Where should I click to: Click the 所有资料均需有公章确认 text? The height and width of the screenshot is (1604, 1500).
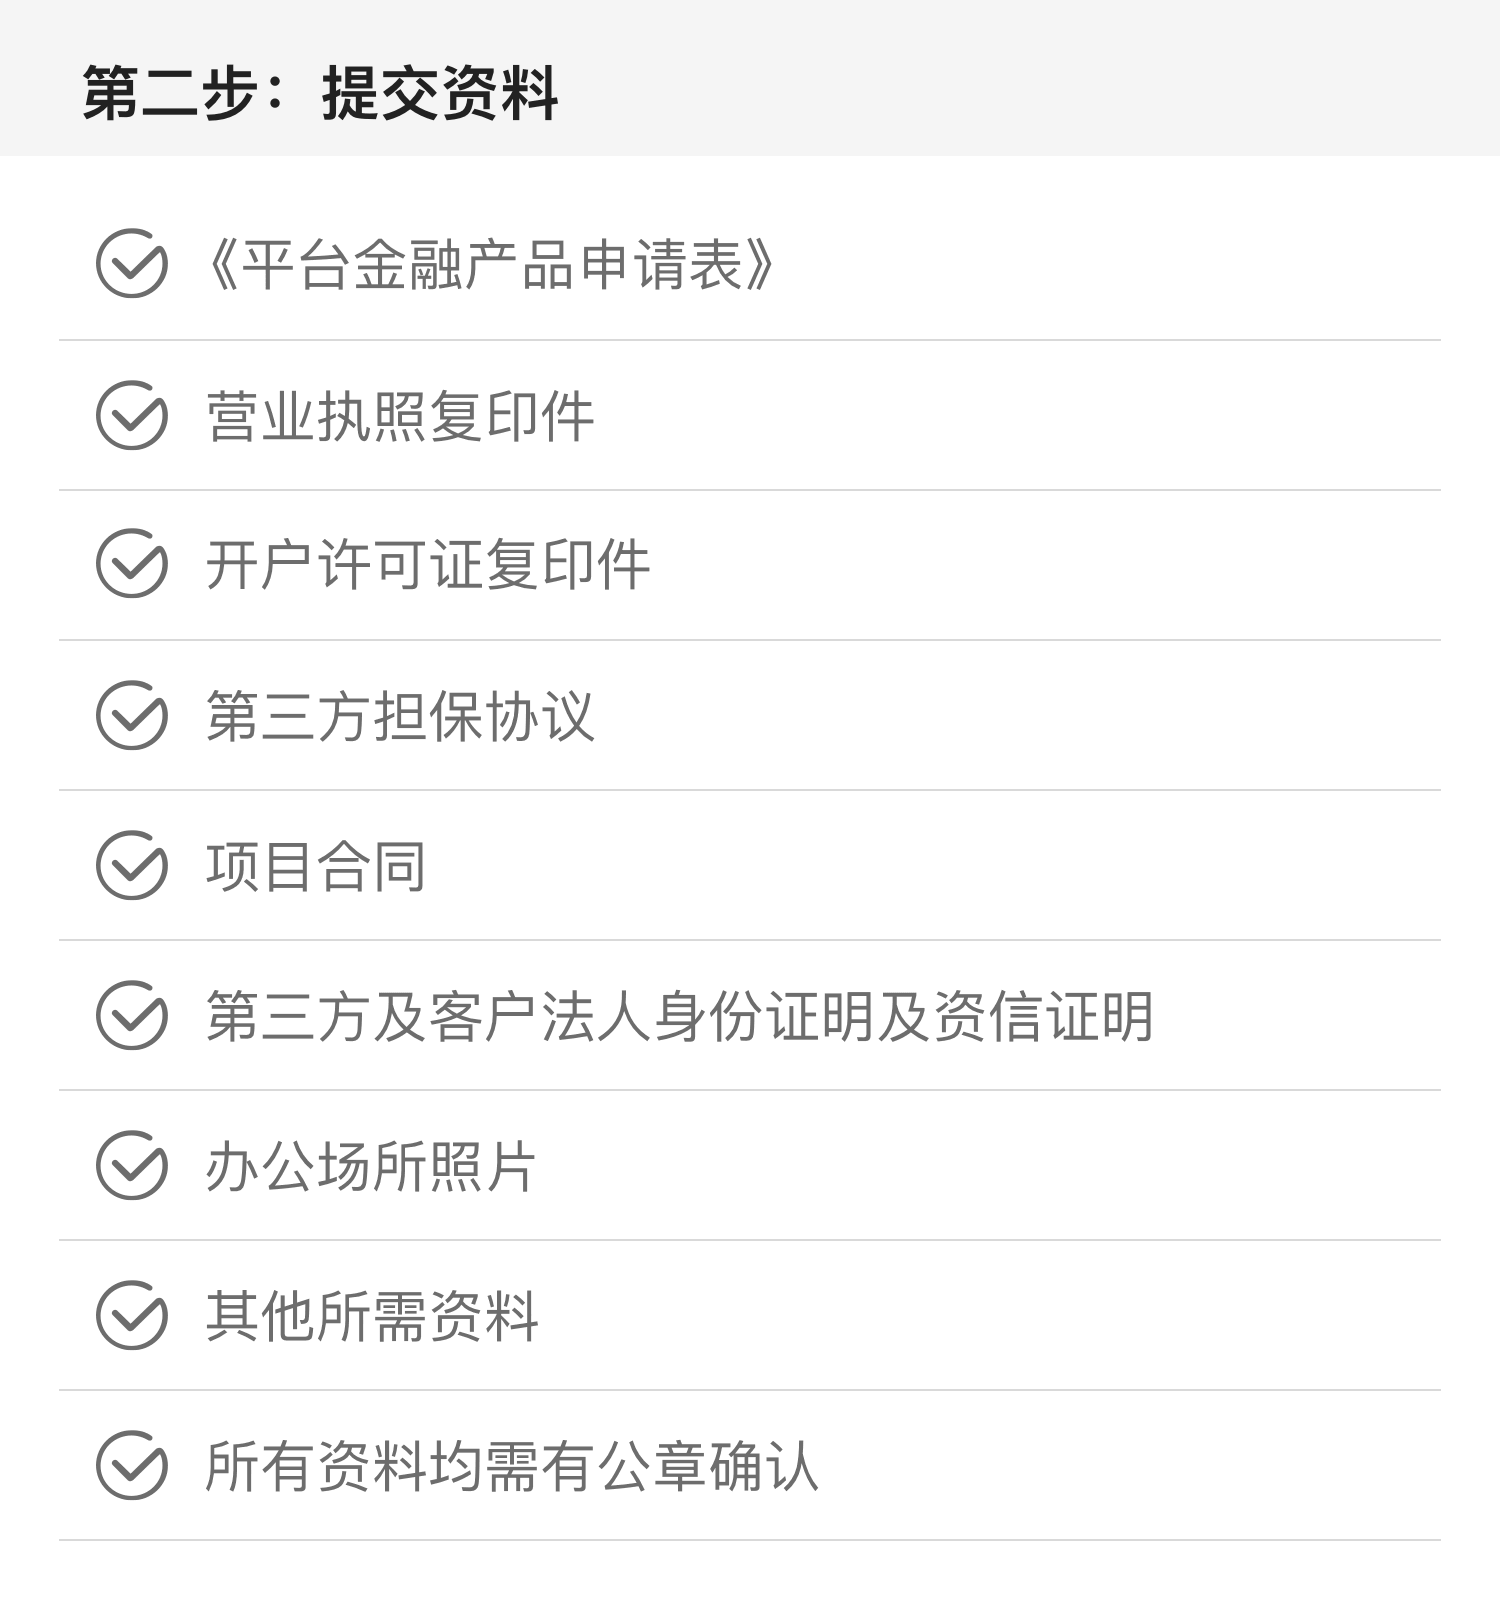click(512, 1466)
